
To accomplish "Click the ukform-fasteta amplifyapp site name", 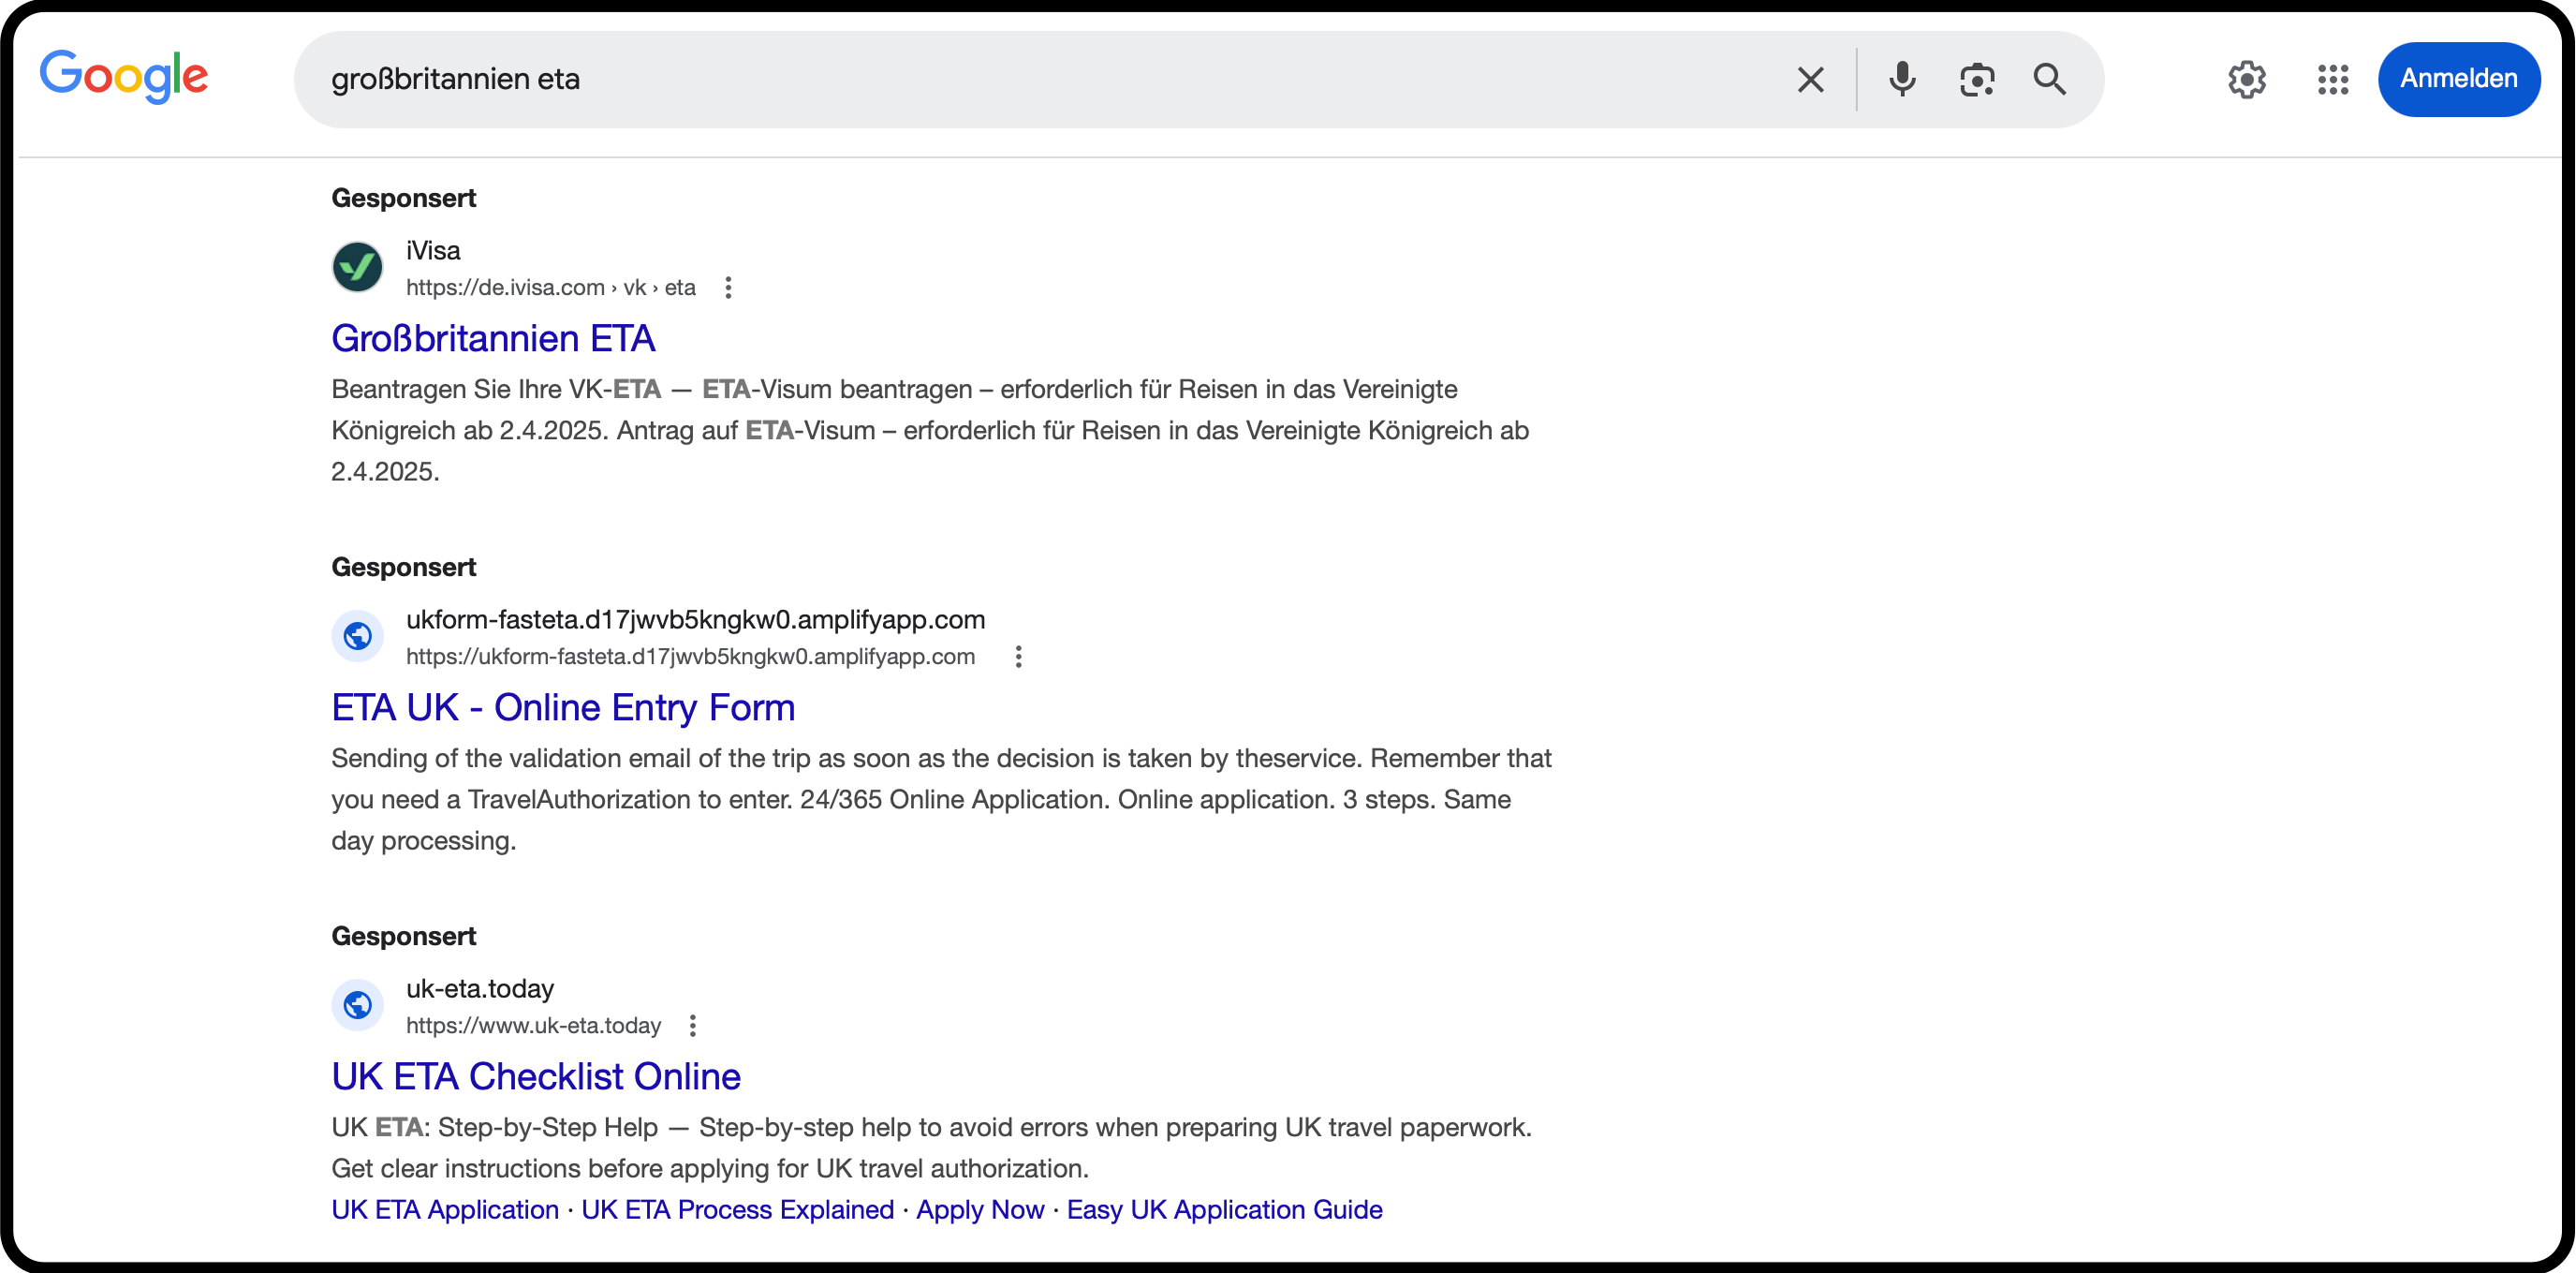I will [695, 619].
